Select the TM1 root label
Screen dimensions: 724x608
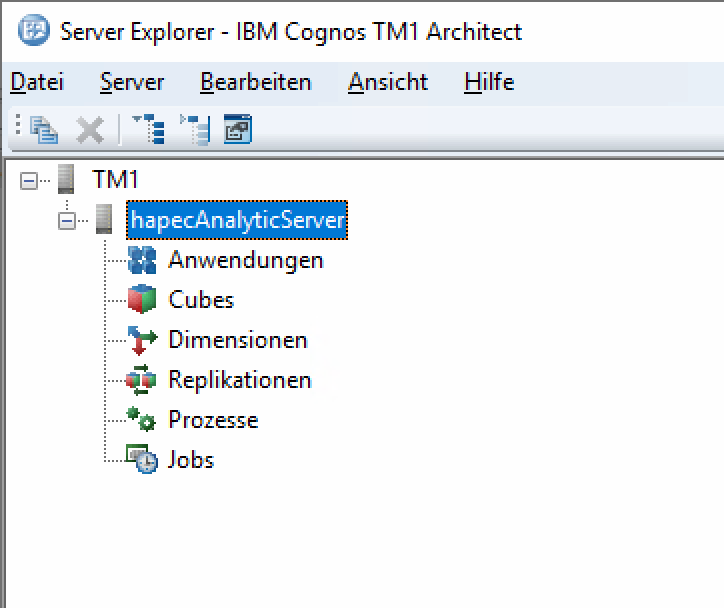(115, 180)
